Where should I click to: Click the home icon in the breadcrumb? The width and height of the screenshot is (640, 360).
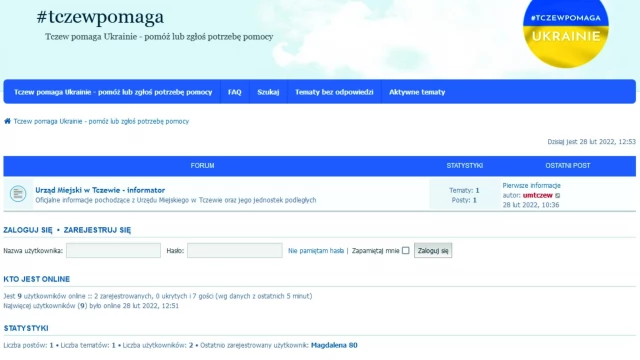(7, 121)
